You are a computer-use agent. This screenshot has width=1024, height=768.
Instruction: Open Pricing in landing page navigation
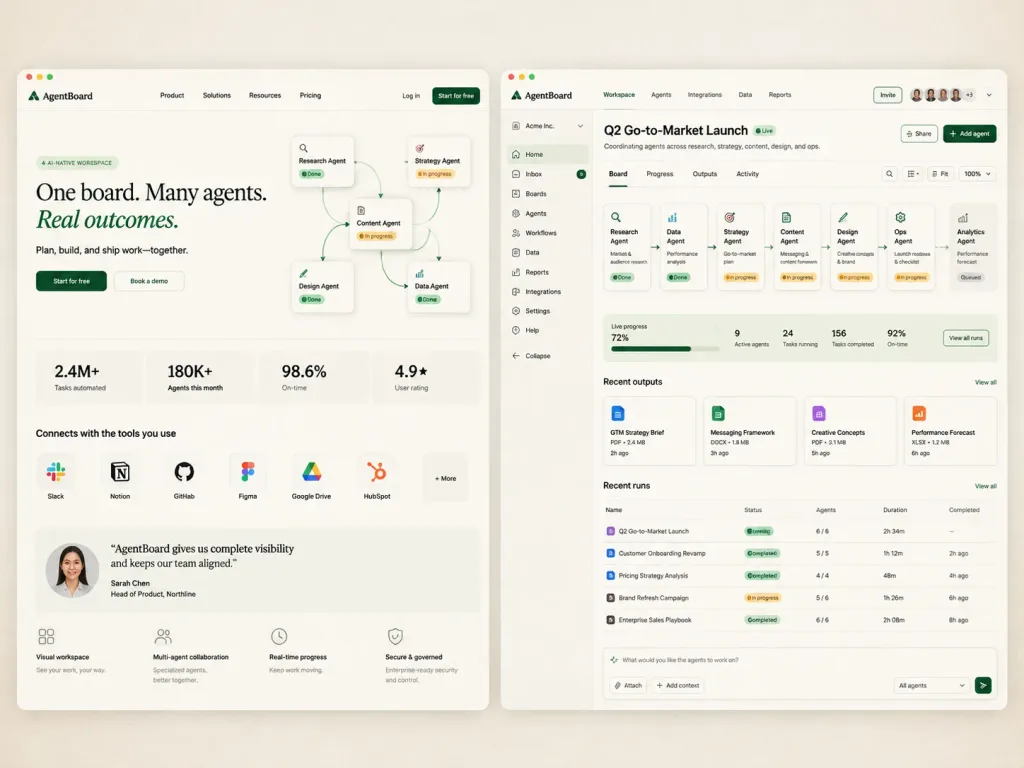310,95
